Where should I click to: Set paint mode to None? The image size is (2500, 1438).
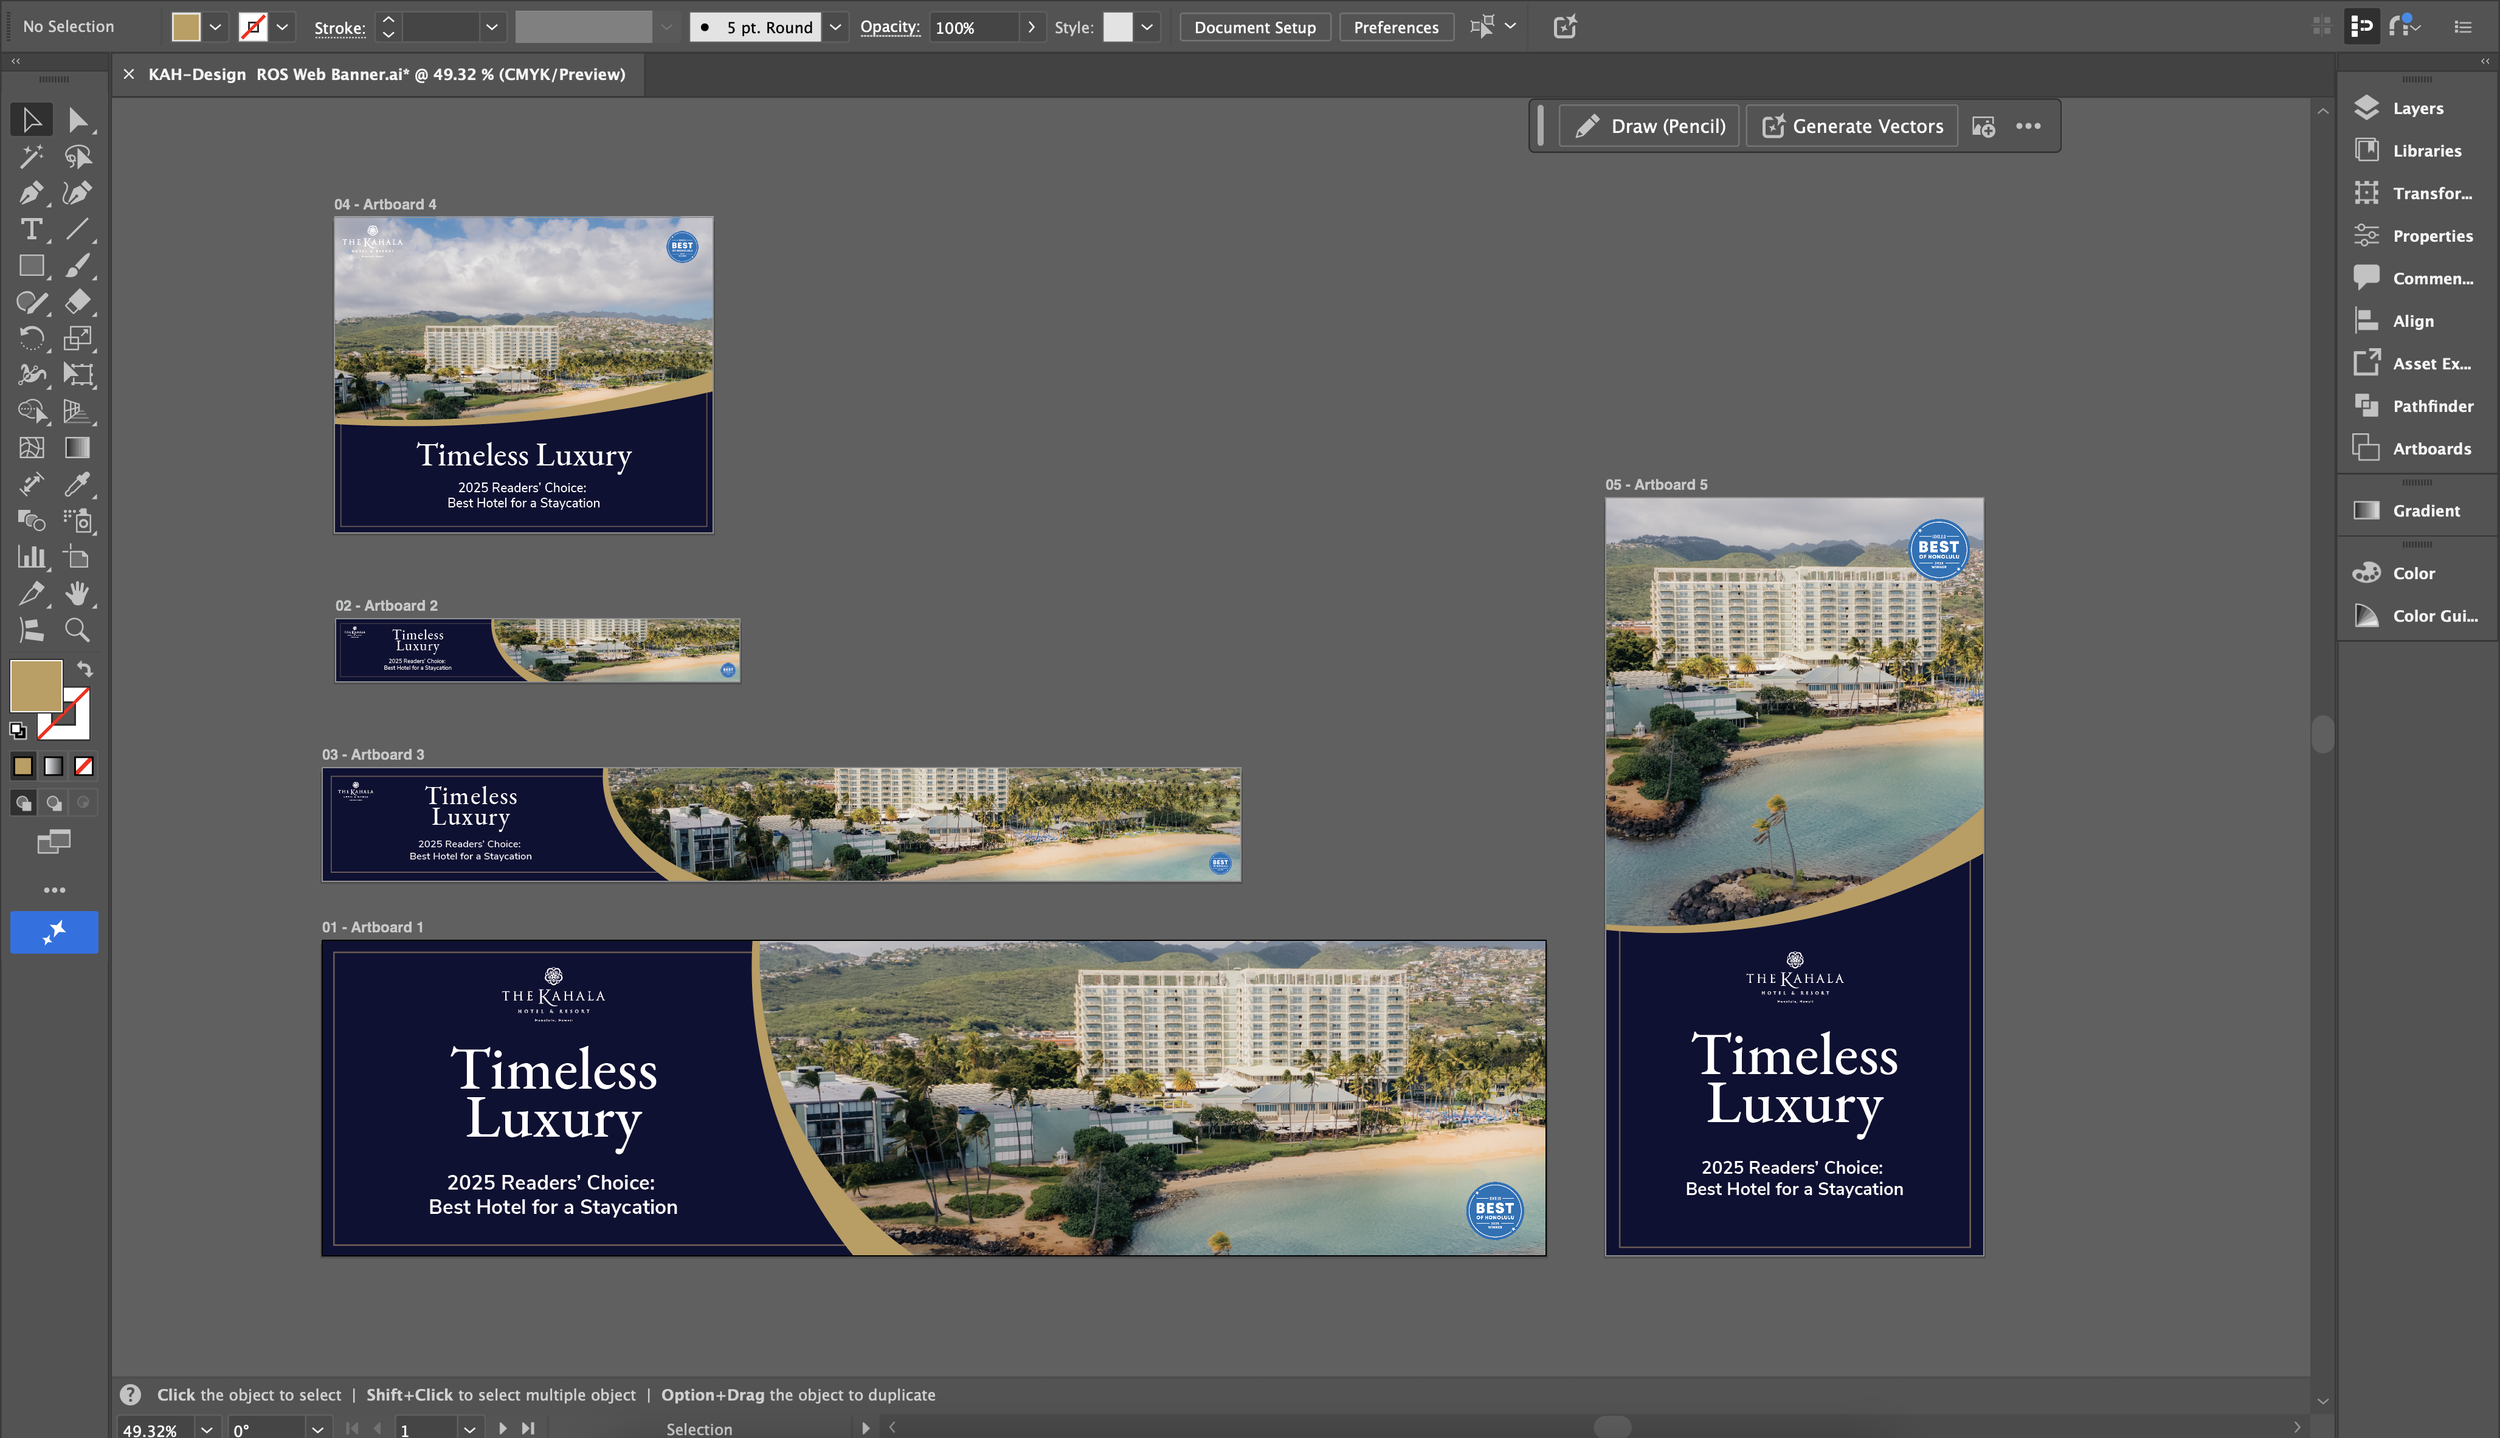[84, 767]
